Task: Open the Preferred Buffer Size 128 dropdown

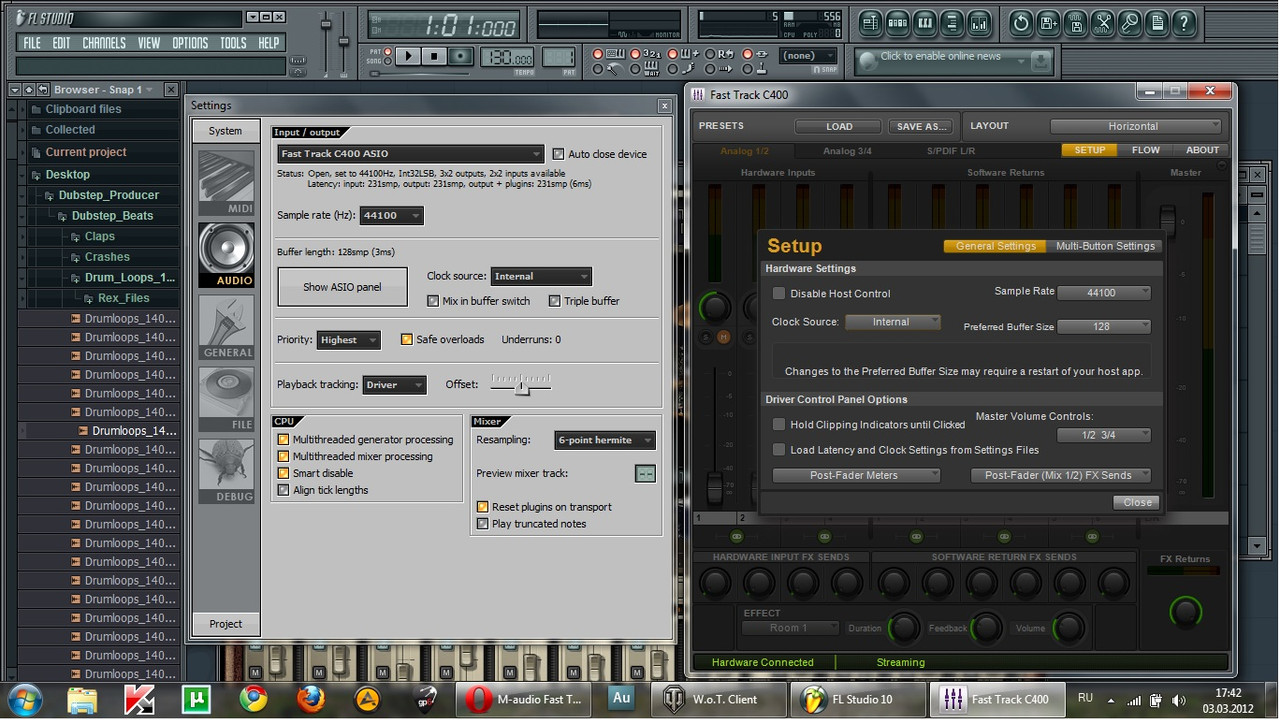Action: (x=1104, y=327)
